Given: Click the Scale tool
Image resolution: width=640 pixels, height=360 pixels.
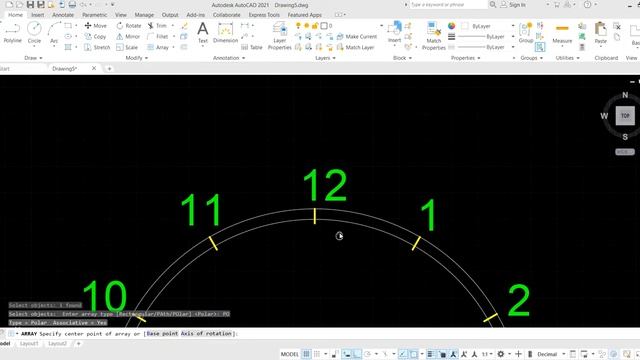Looking at the screenshot, I should click(x=127, y=47).
